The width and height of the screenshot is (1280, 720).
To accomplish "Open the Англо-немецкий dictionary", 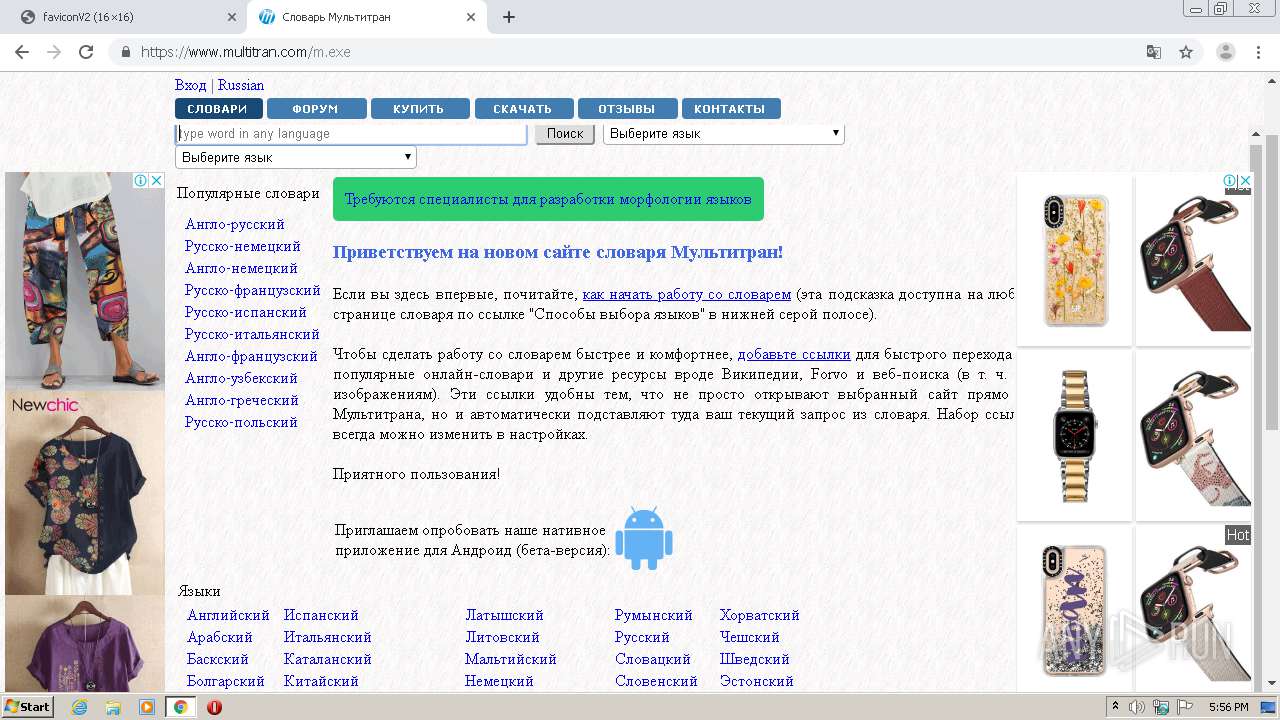I will click(241, 268).
